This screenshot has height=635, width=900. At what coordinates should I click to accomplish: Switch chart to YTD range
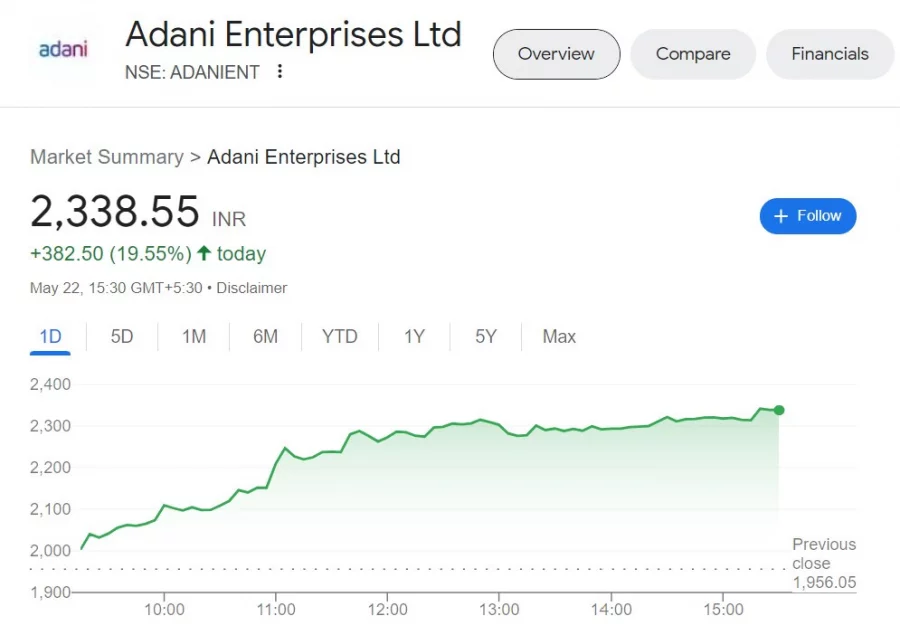coord(340,336)
